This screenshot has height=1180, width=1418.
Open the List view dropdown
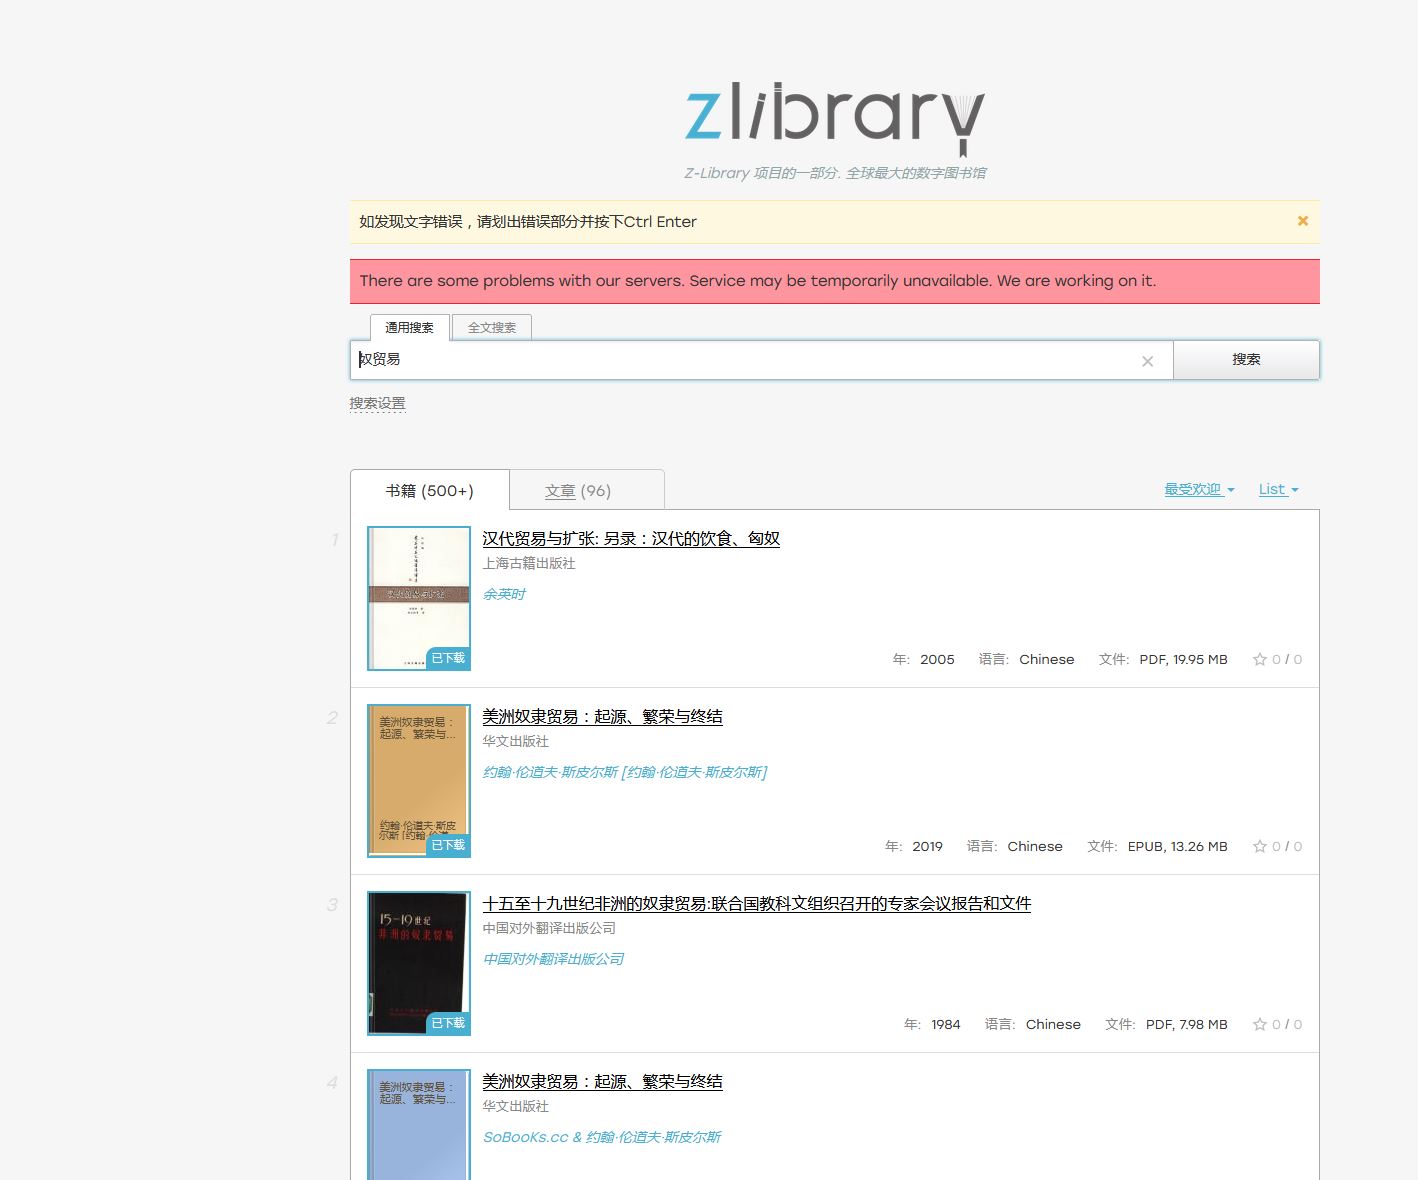tap(1278, 489)
